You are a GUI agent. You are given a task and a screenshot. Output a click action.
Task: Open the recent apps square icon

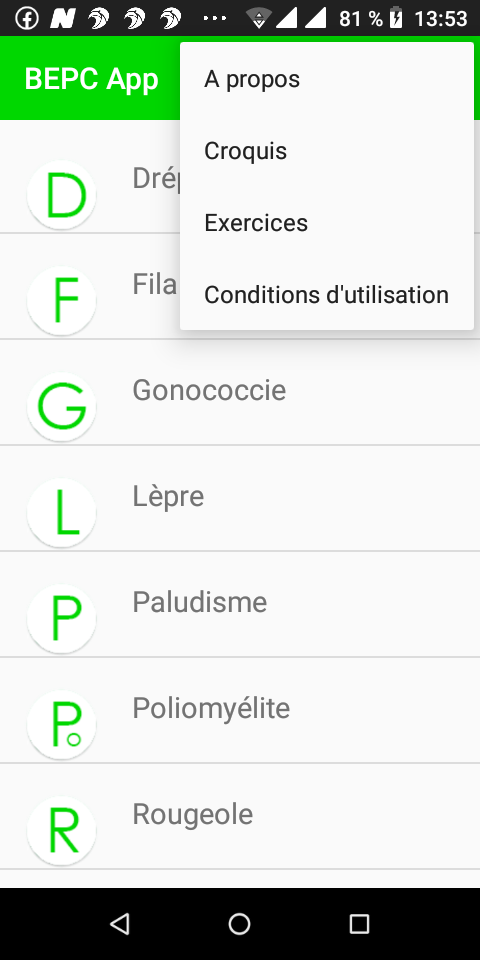[359, 923]
